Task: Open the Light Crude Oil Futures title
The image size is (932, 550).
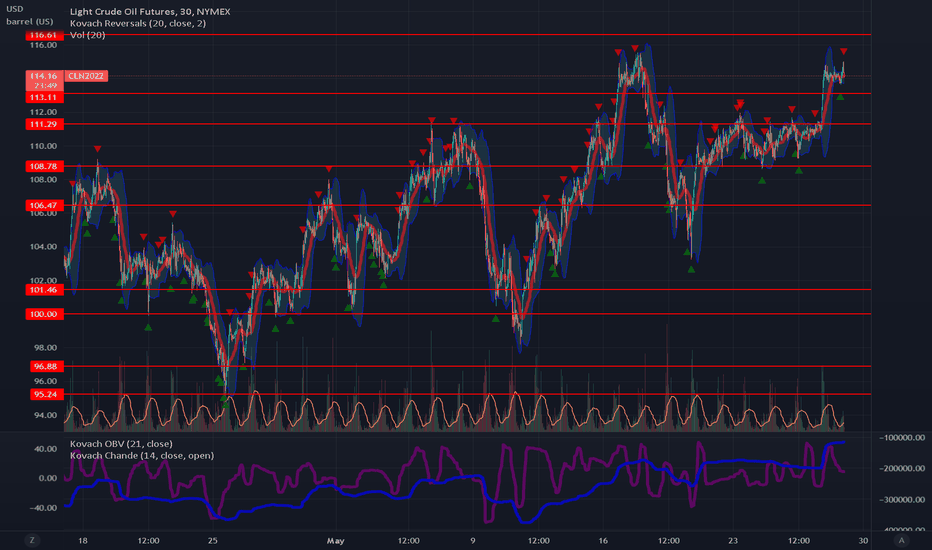Action: [x=150, y=11]
